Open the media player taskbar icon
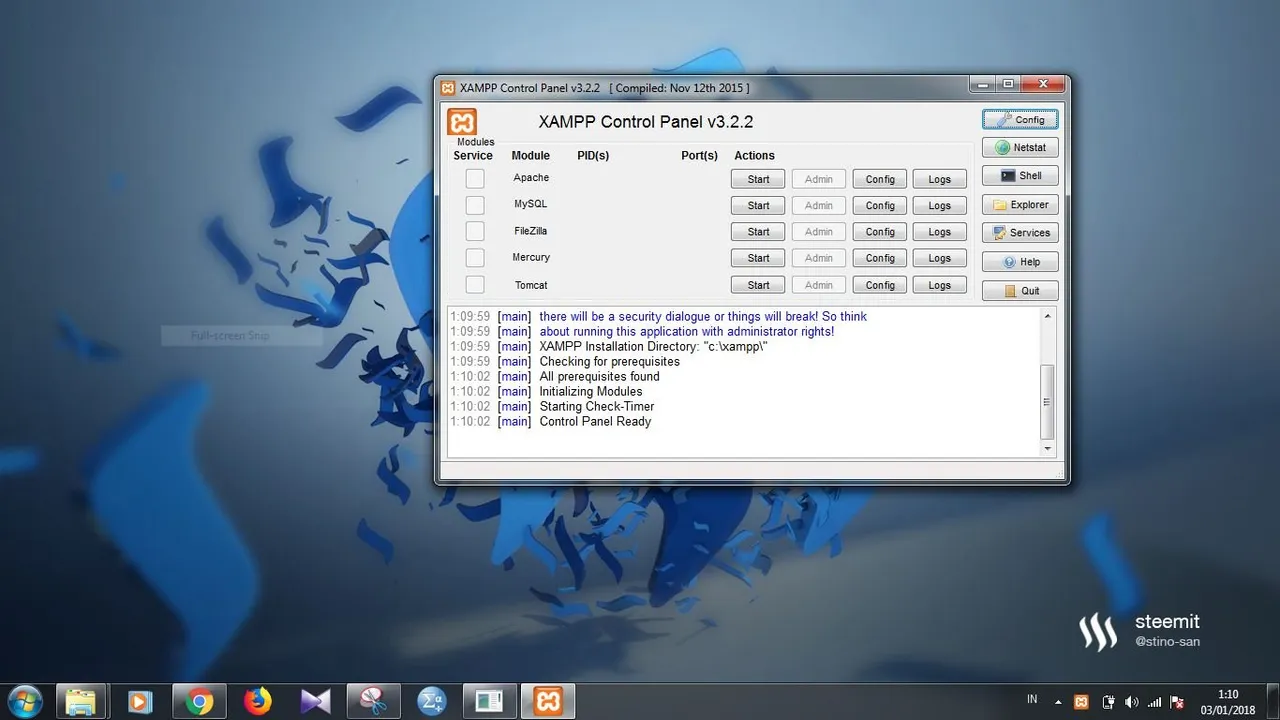The height and width of the screenshot is (720, 1280). point(139,701)
